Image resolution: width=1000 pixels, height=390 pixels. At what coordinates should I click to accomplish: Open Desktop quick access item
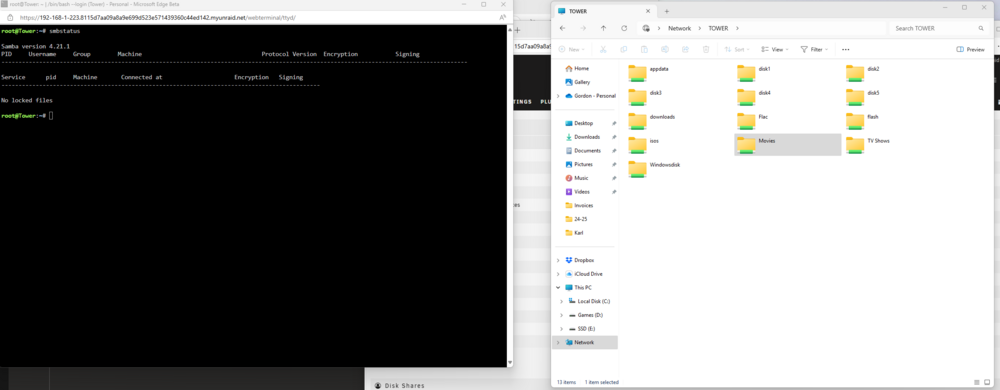pos(584,123)
